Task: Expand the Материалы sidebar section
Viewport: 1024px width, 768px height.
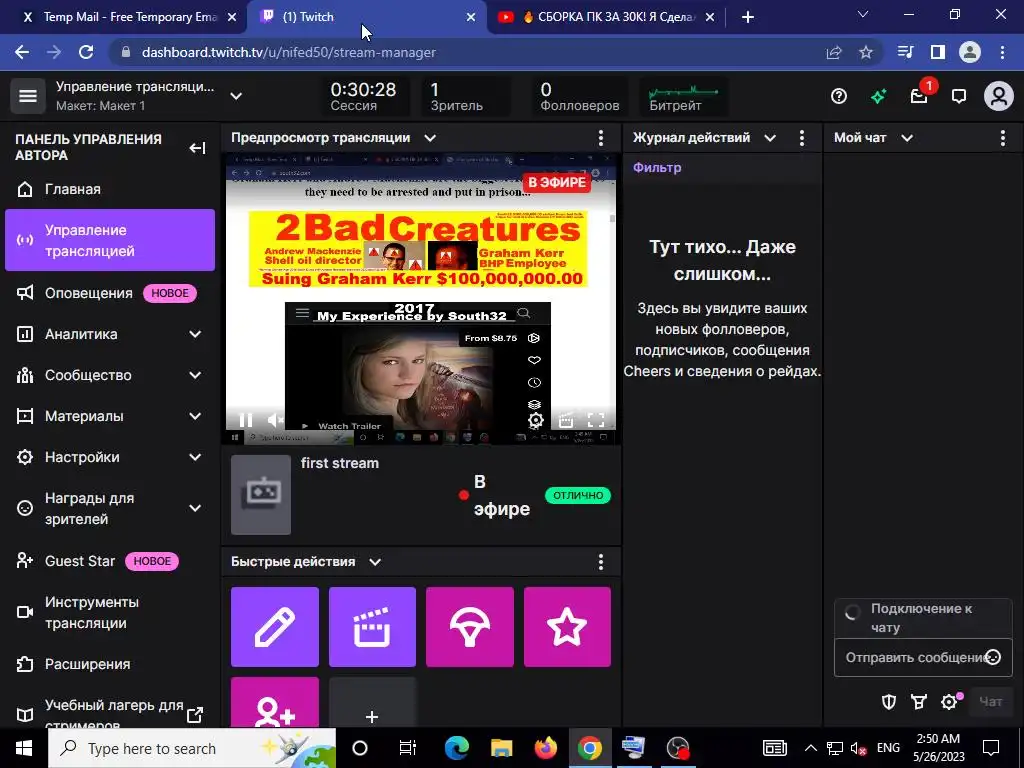Action: click(x=195, y=417)
